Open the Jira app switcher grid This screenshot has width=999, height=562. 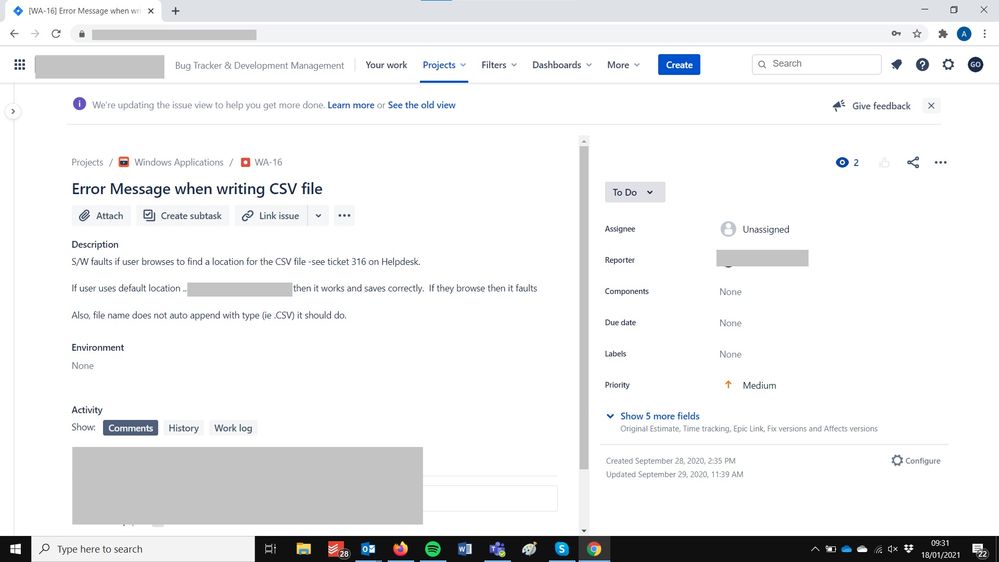tap(20, 64)
